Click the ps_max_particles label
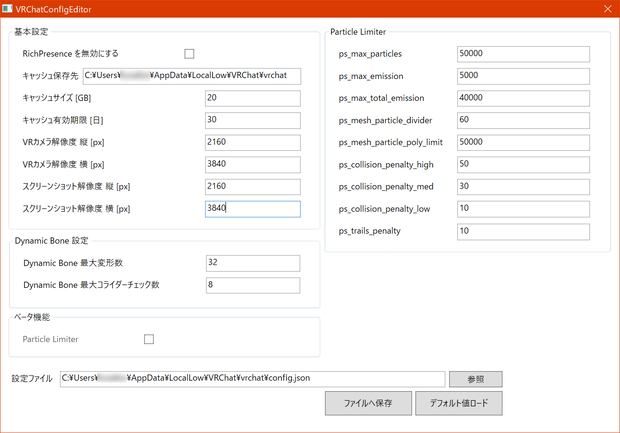 click(x=370, y=54)
